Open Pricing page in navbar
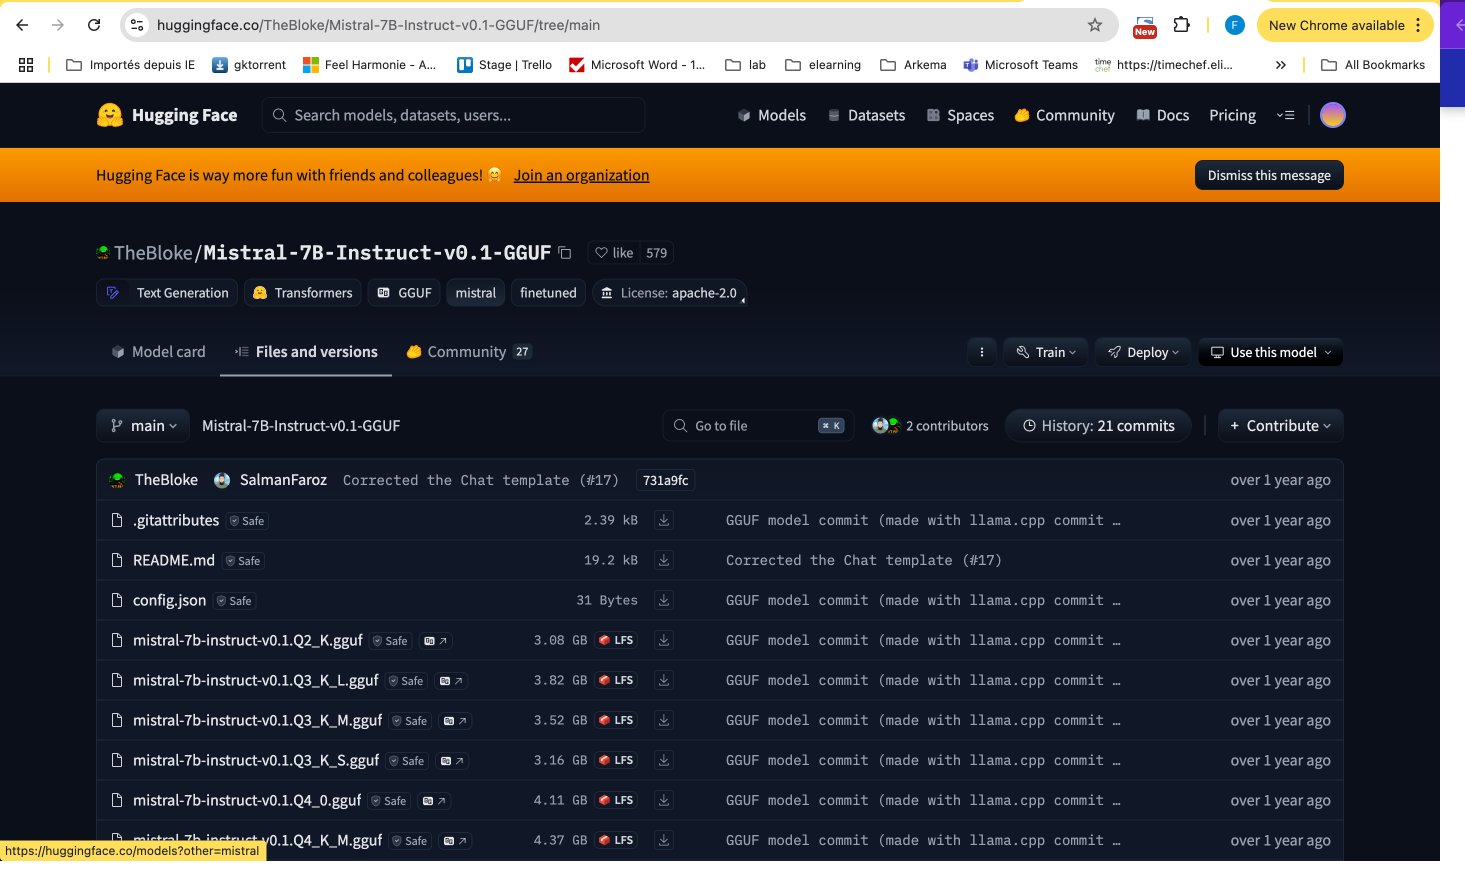1465x881 pixels. tap(1232, 115)
